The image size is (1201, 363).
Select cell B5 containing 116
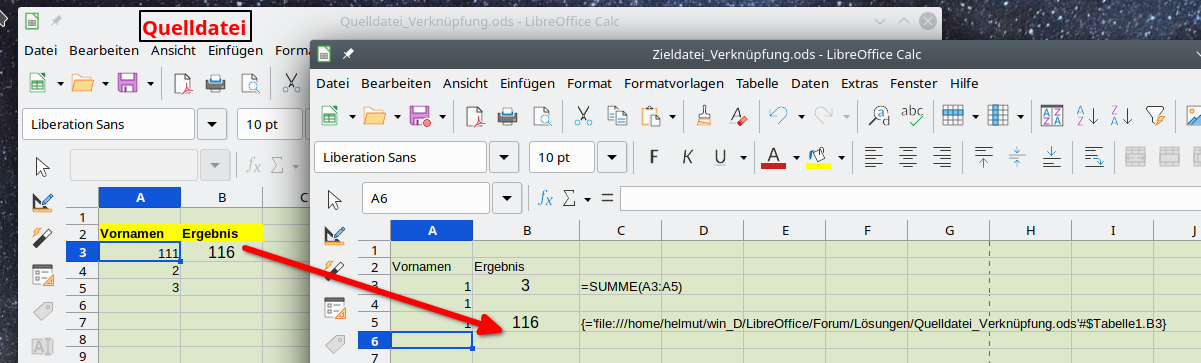[x=525, y=322]
